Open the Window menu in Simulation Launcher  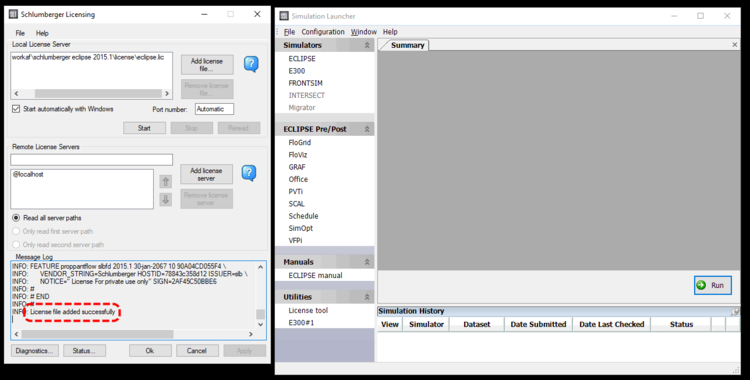point(364,32)
